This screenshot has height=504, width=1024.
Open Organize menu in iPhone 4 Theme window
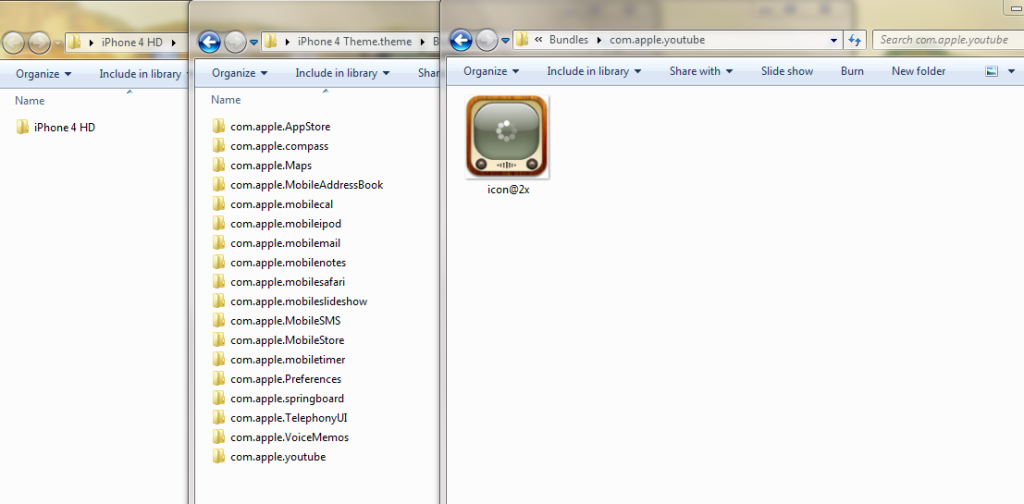(239, 72)
